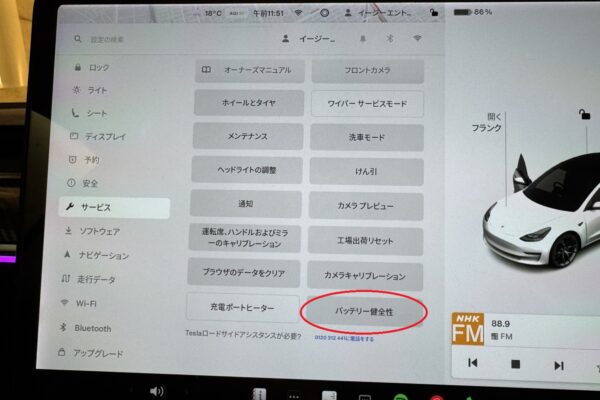Viewport: 600px width, 400px height.
Task: Stop the FM radio playback
Action: [516, 365]
